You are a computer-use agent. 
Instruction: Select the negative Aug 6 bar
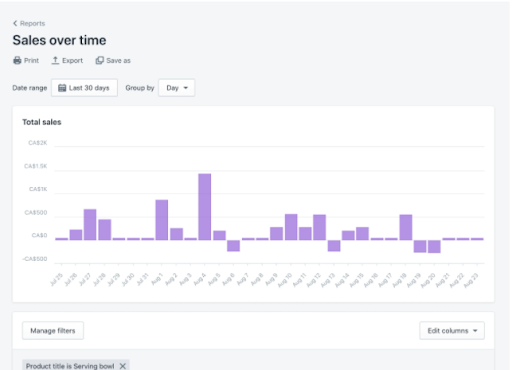coord(233,246)
